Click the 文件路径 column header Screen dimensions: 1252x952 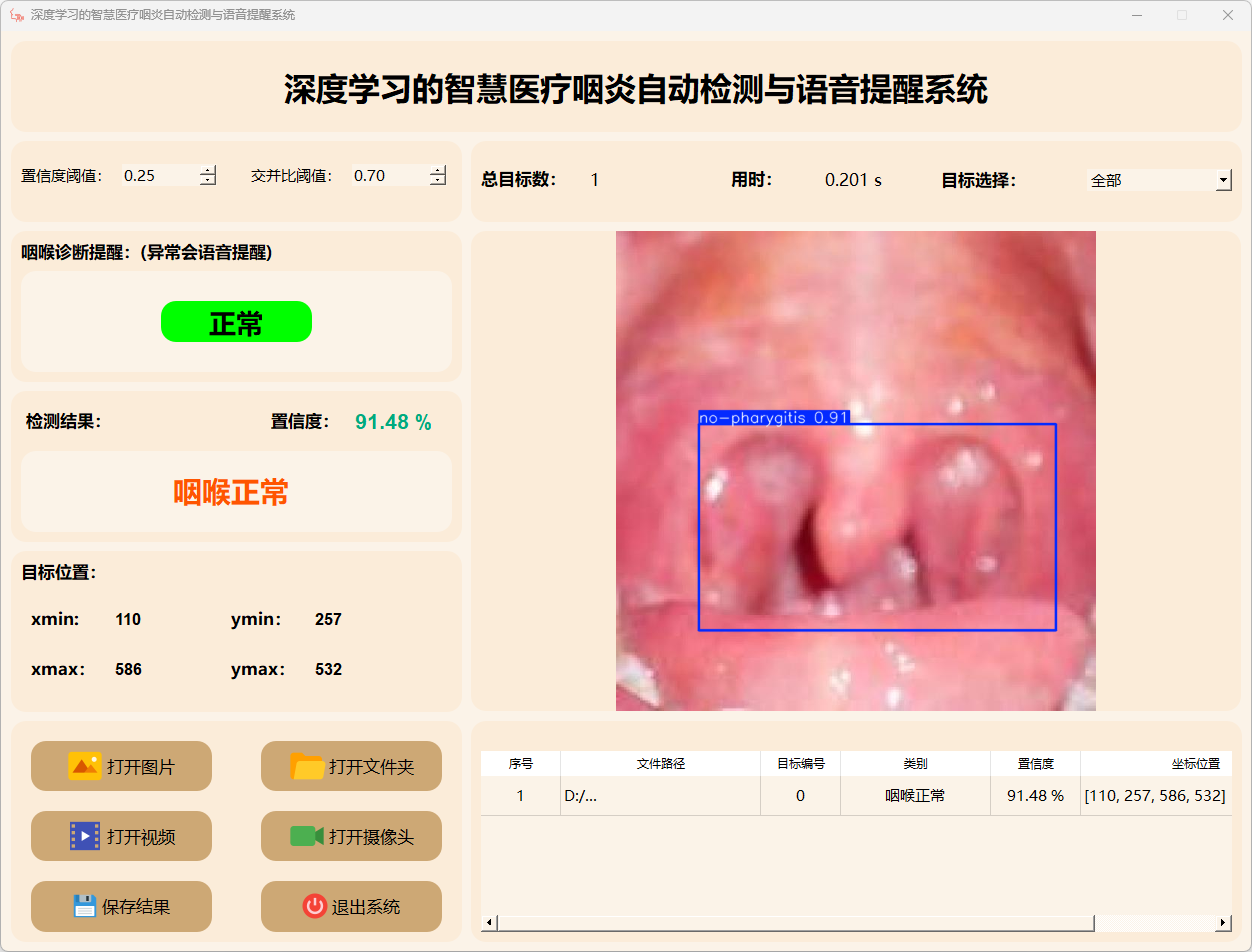coord(660,763)
